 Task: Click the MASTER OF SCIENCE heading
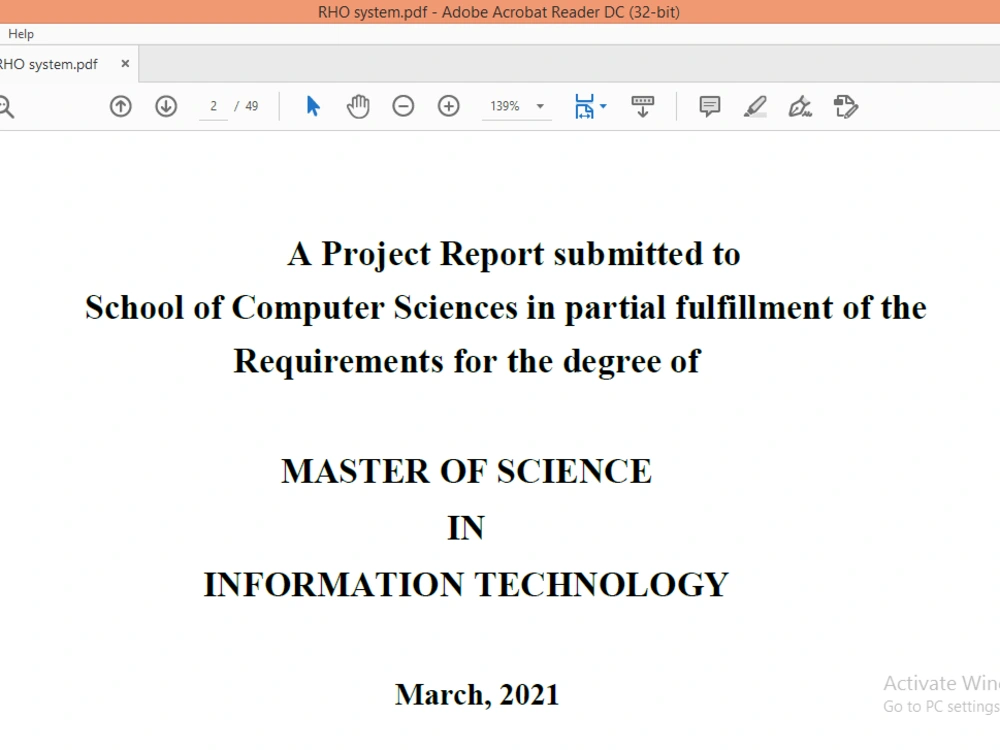(x=466, y=471)
